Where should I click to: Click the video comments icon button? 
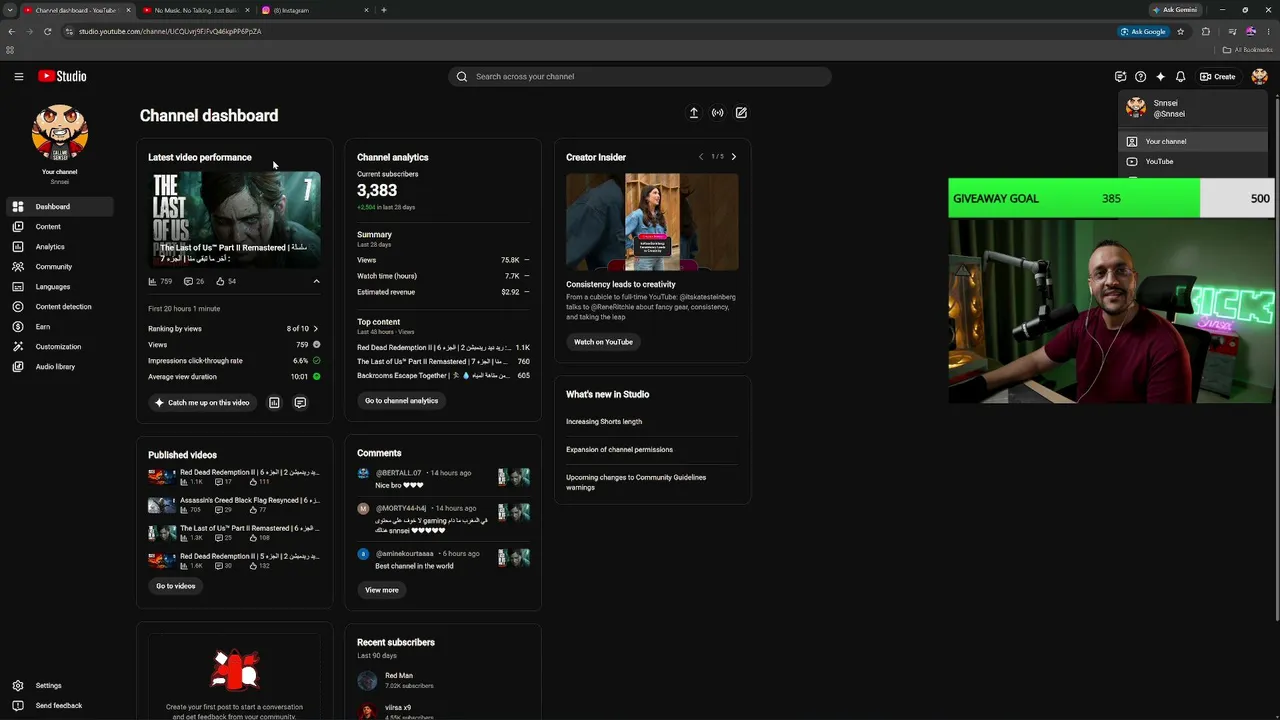click(300, 403)
